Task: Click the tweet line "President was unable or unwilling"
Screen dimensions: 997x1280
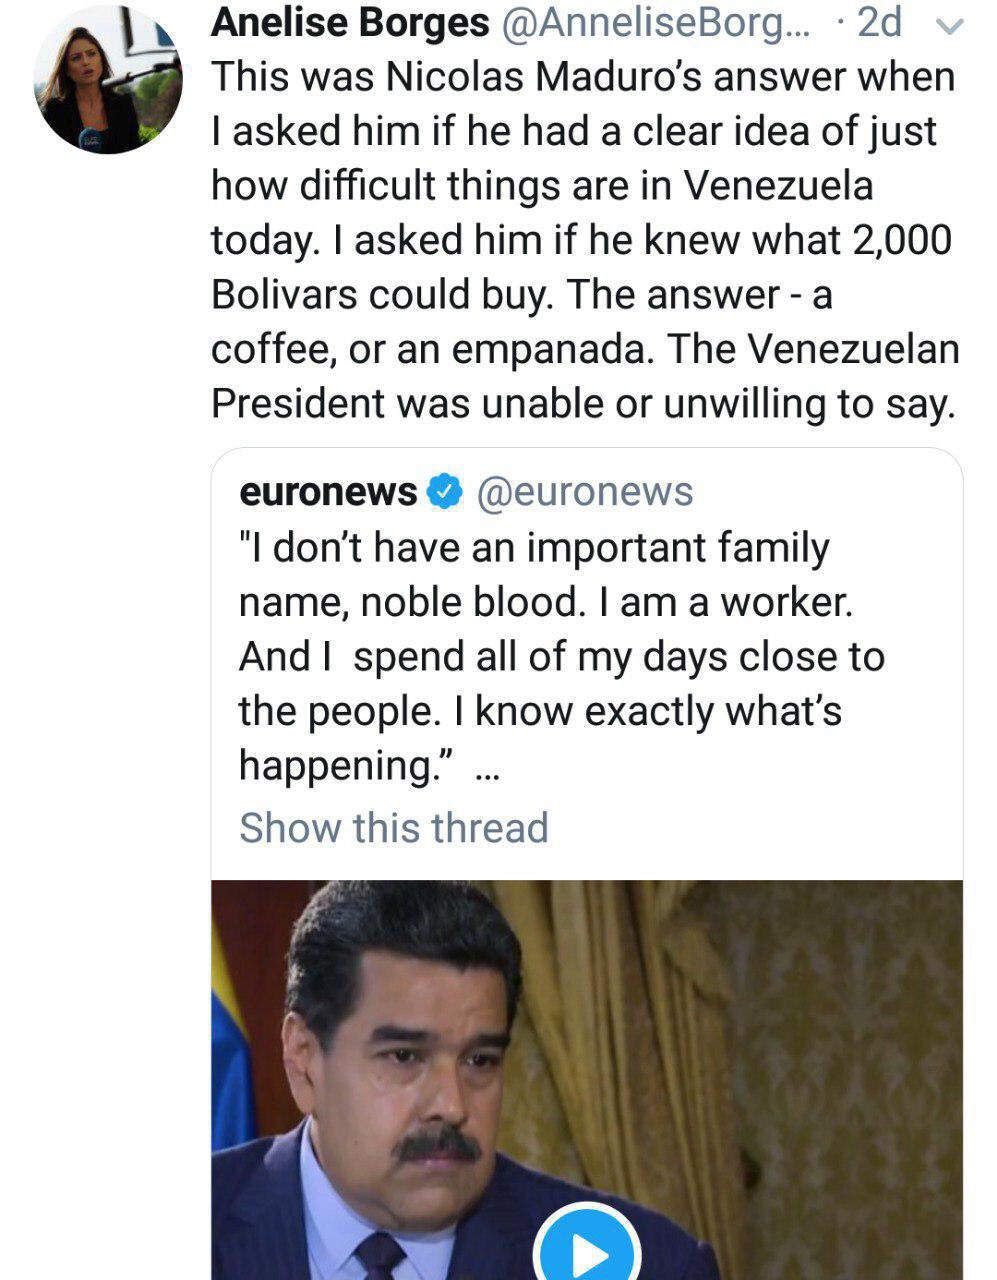Action: [582, 403]
